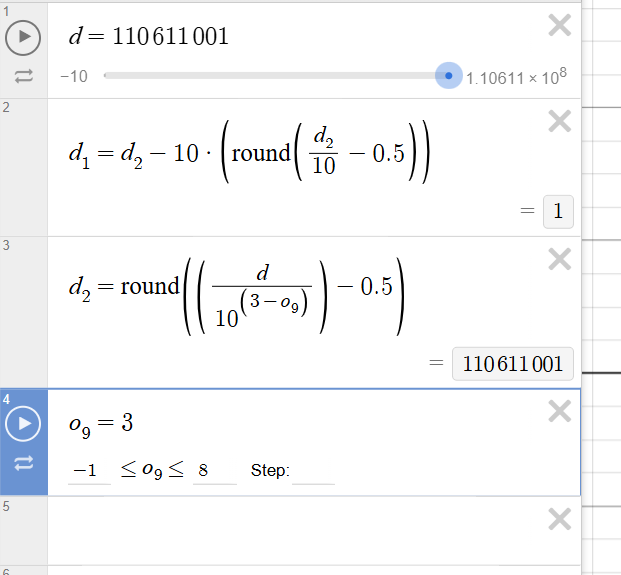Toggle loop mode for d slider
This screenshot has height=575, width=621.
(23, 76)
